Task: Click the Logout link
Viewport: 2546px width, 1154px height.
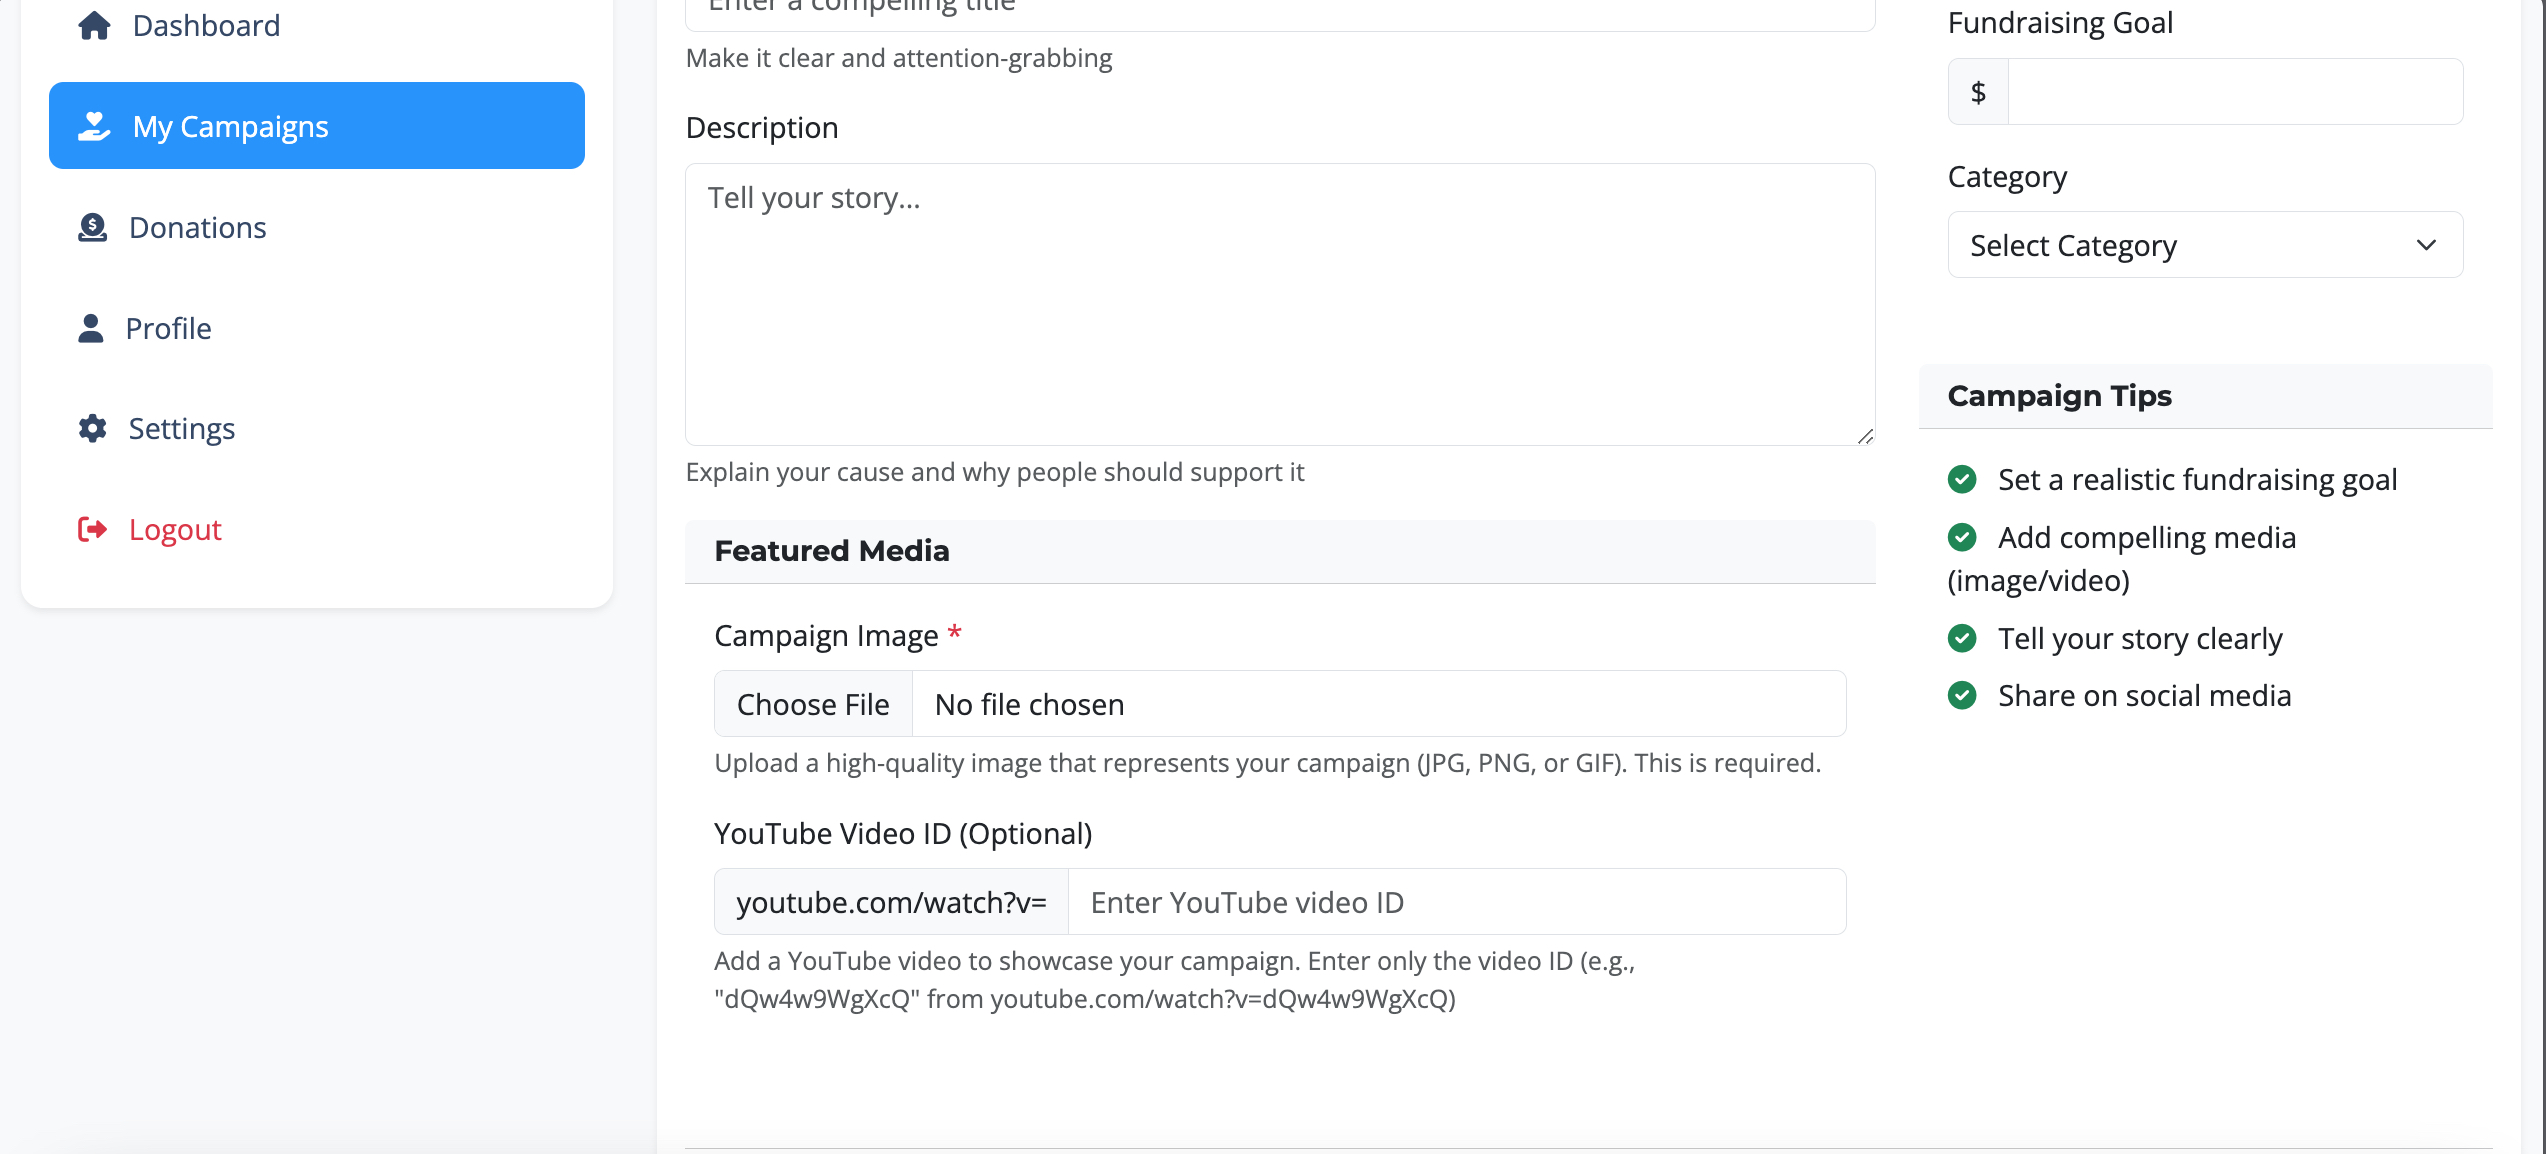Action: click(x=175, y=529)
